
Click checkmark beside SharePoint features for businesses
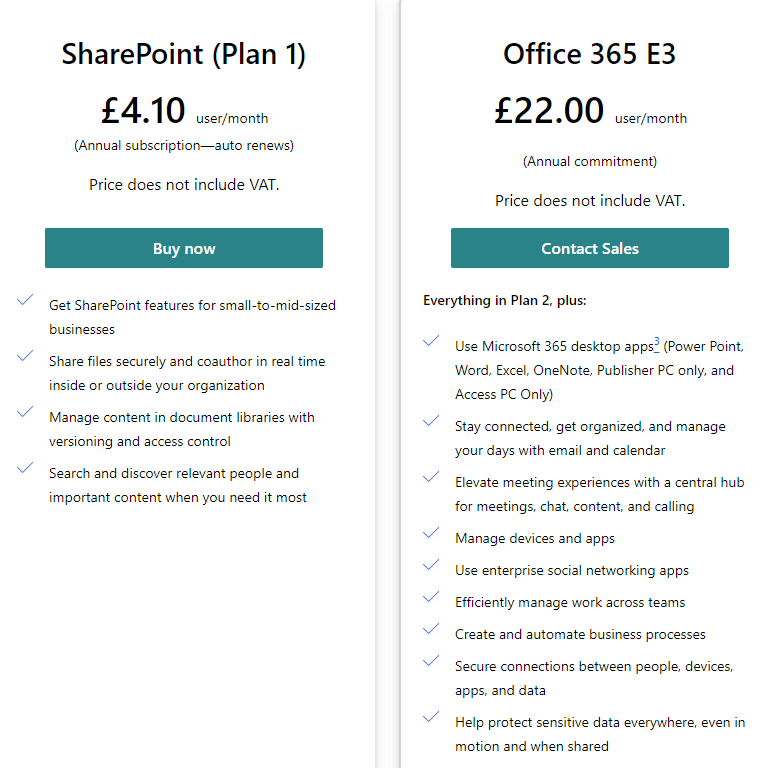(x=26, y=300)
